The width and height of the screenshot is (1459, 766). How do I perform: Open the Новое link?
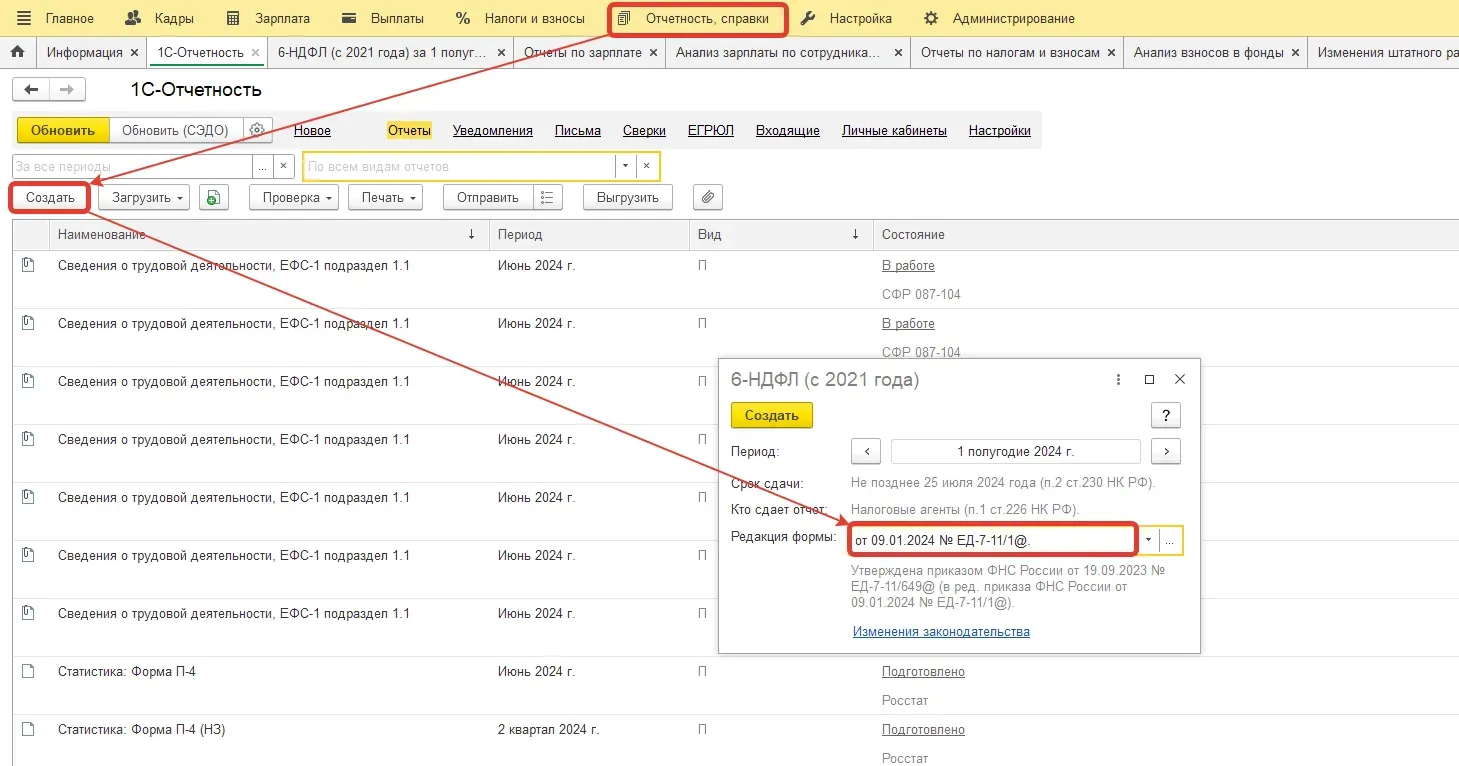[312, 131]
